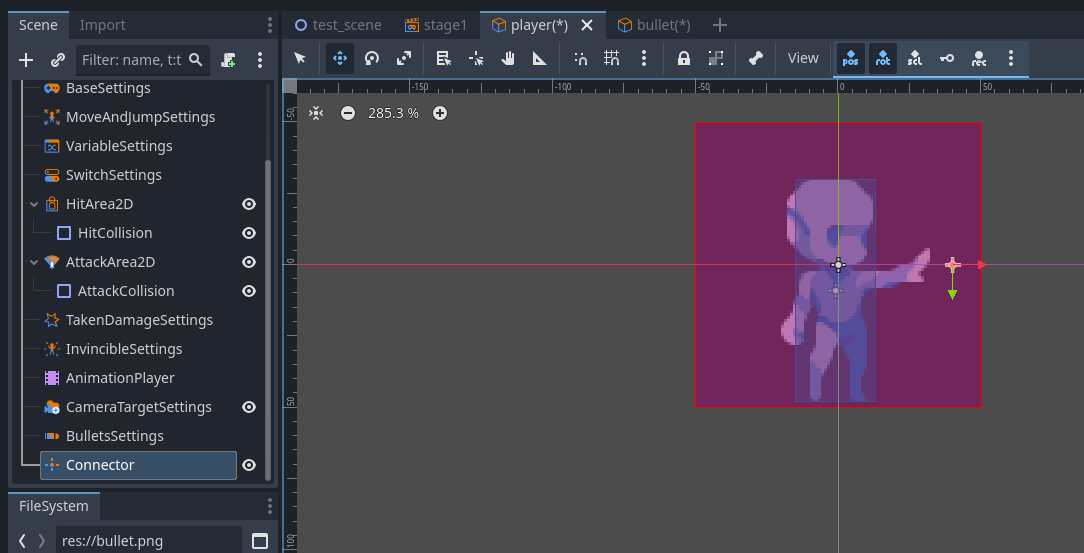Lock the selected node

[x=684, y=58]
